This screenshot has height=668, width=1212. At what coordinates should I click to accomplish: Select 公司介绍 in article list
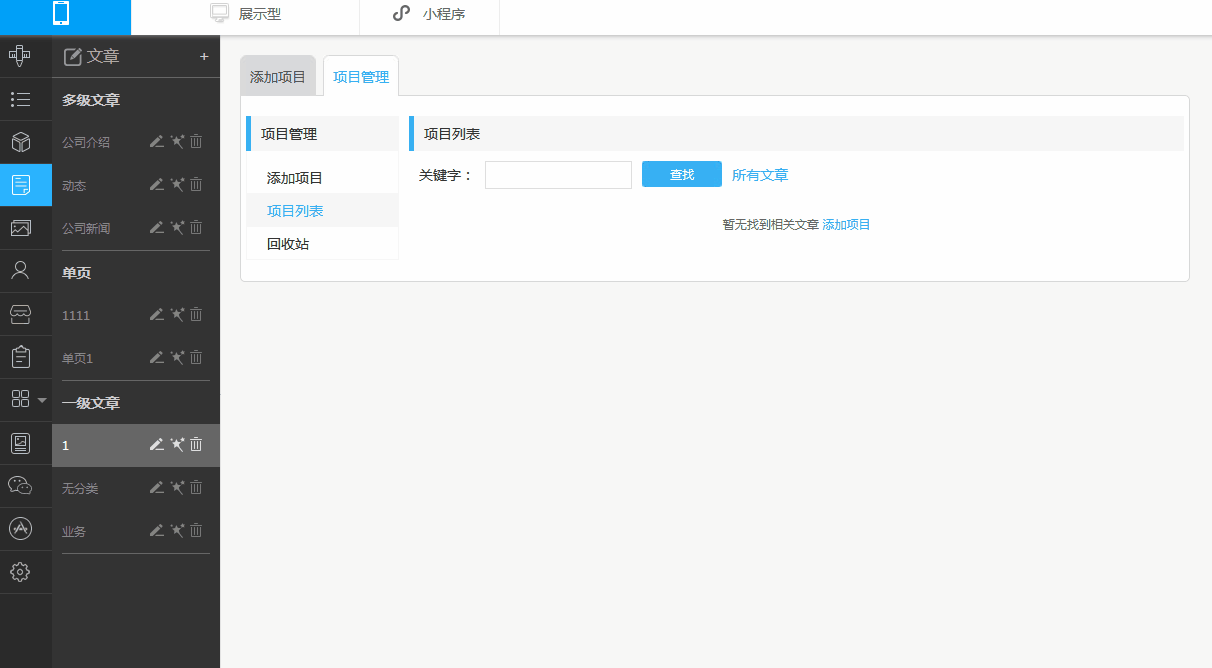coord(86,142)
